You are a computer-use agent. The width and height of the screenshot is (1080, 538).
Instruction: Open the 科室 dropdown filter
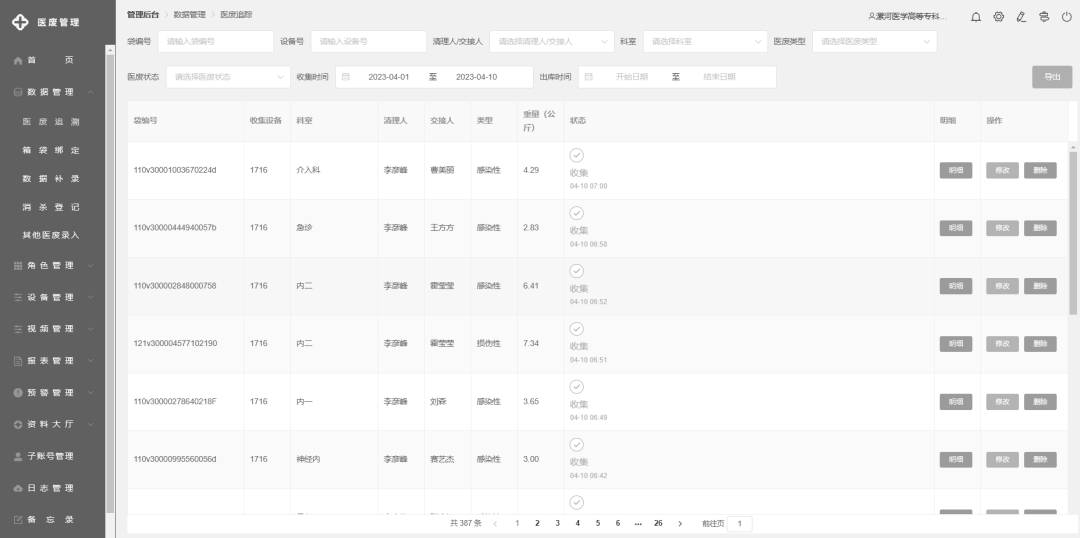705,41
